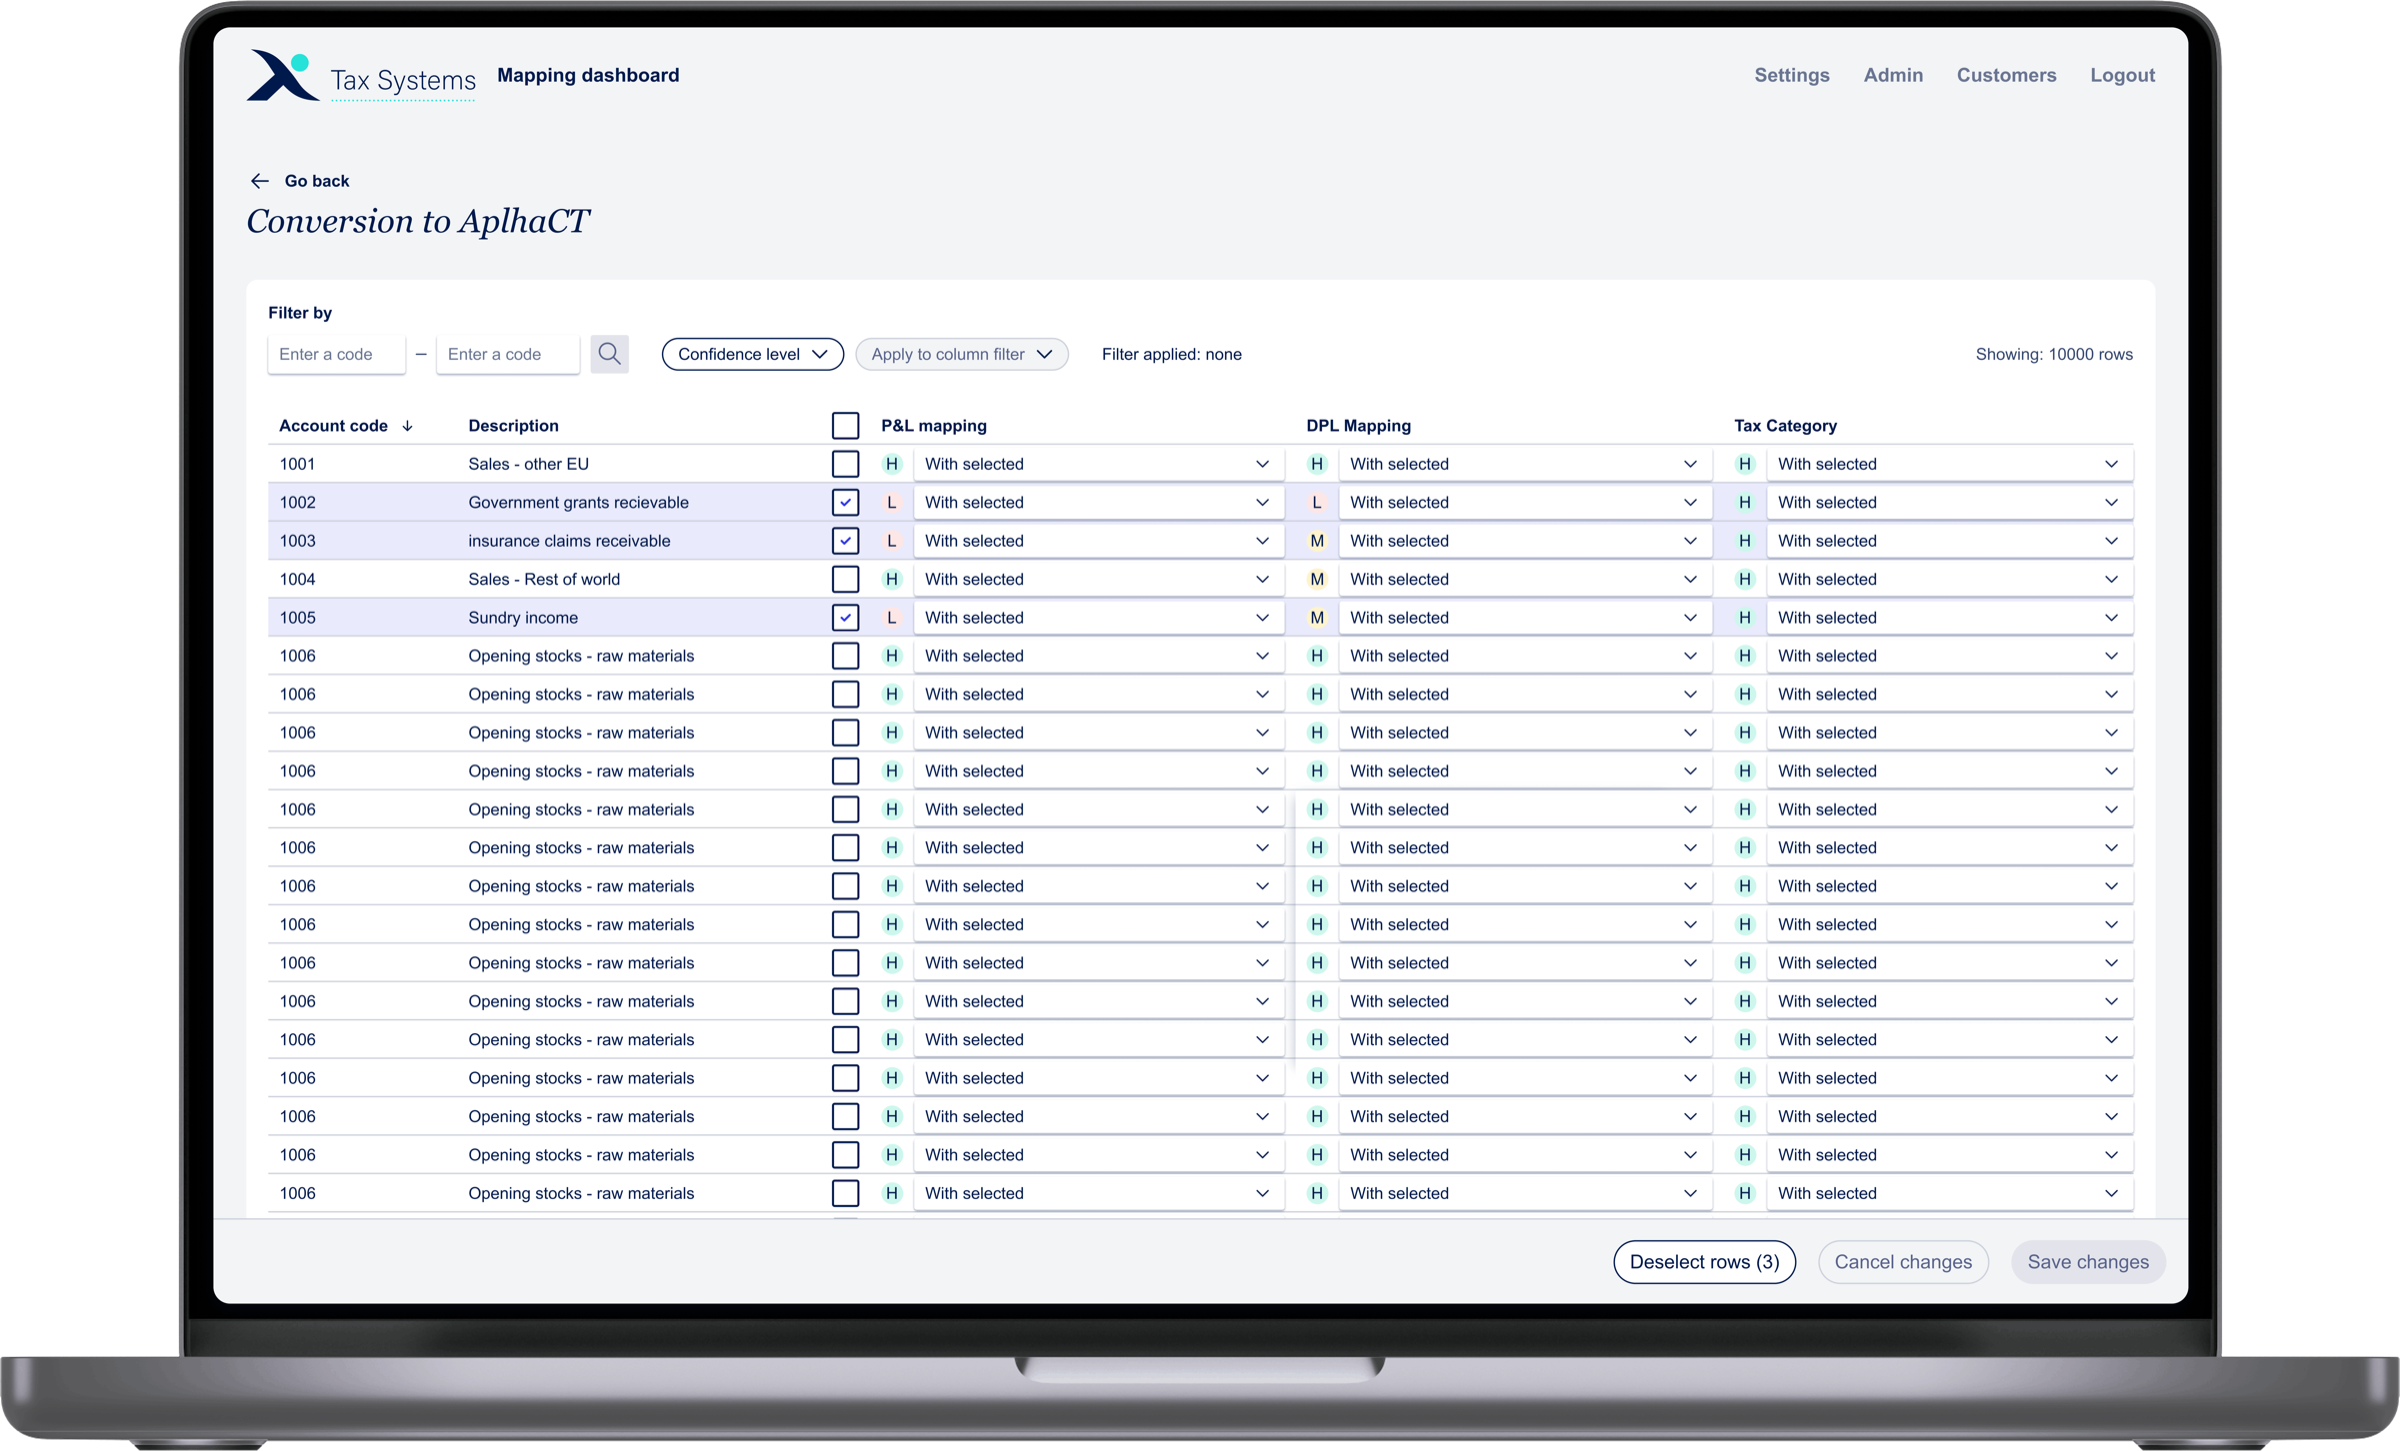Open Settings in top navigation

pos(1792,75)
